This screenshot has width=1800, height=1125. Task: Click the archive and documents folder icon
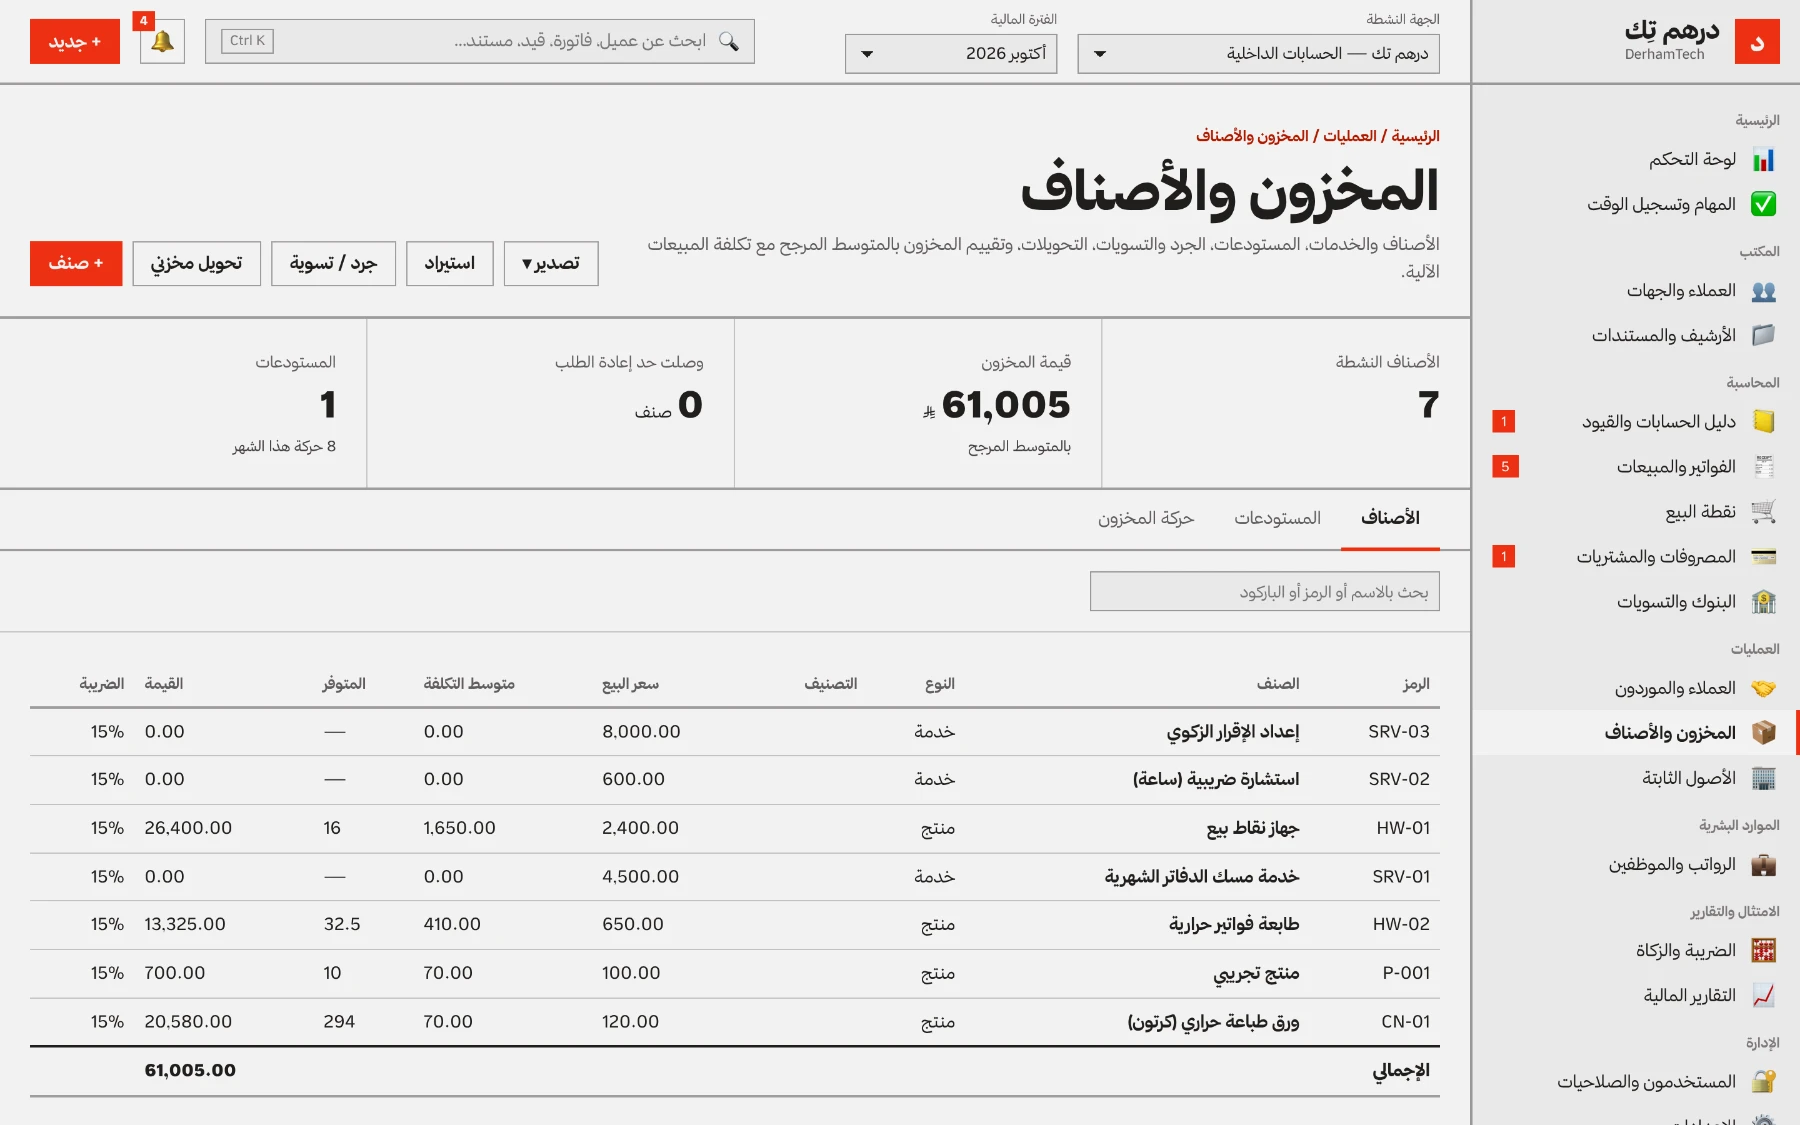pos(1763,335)
